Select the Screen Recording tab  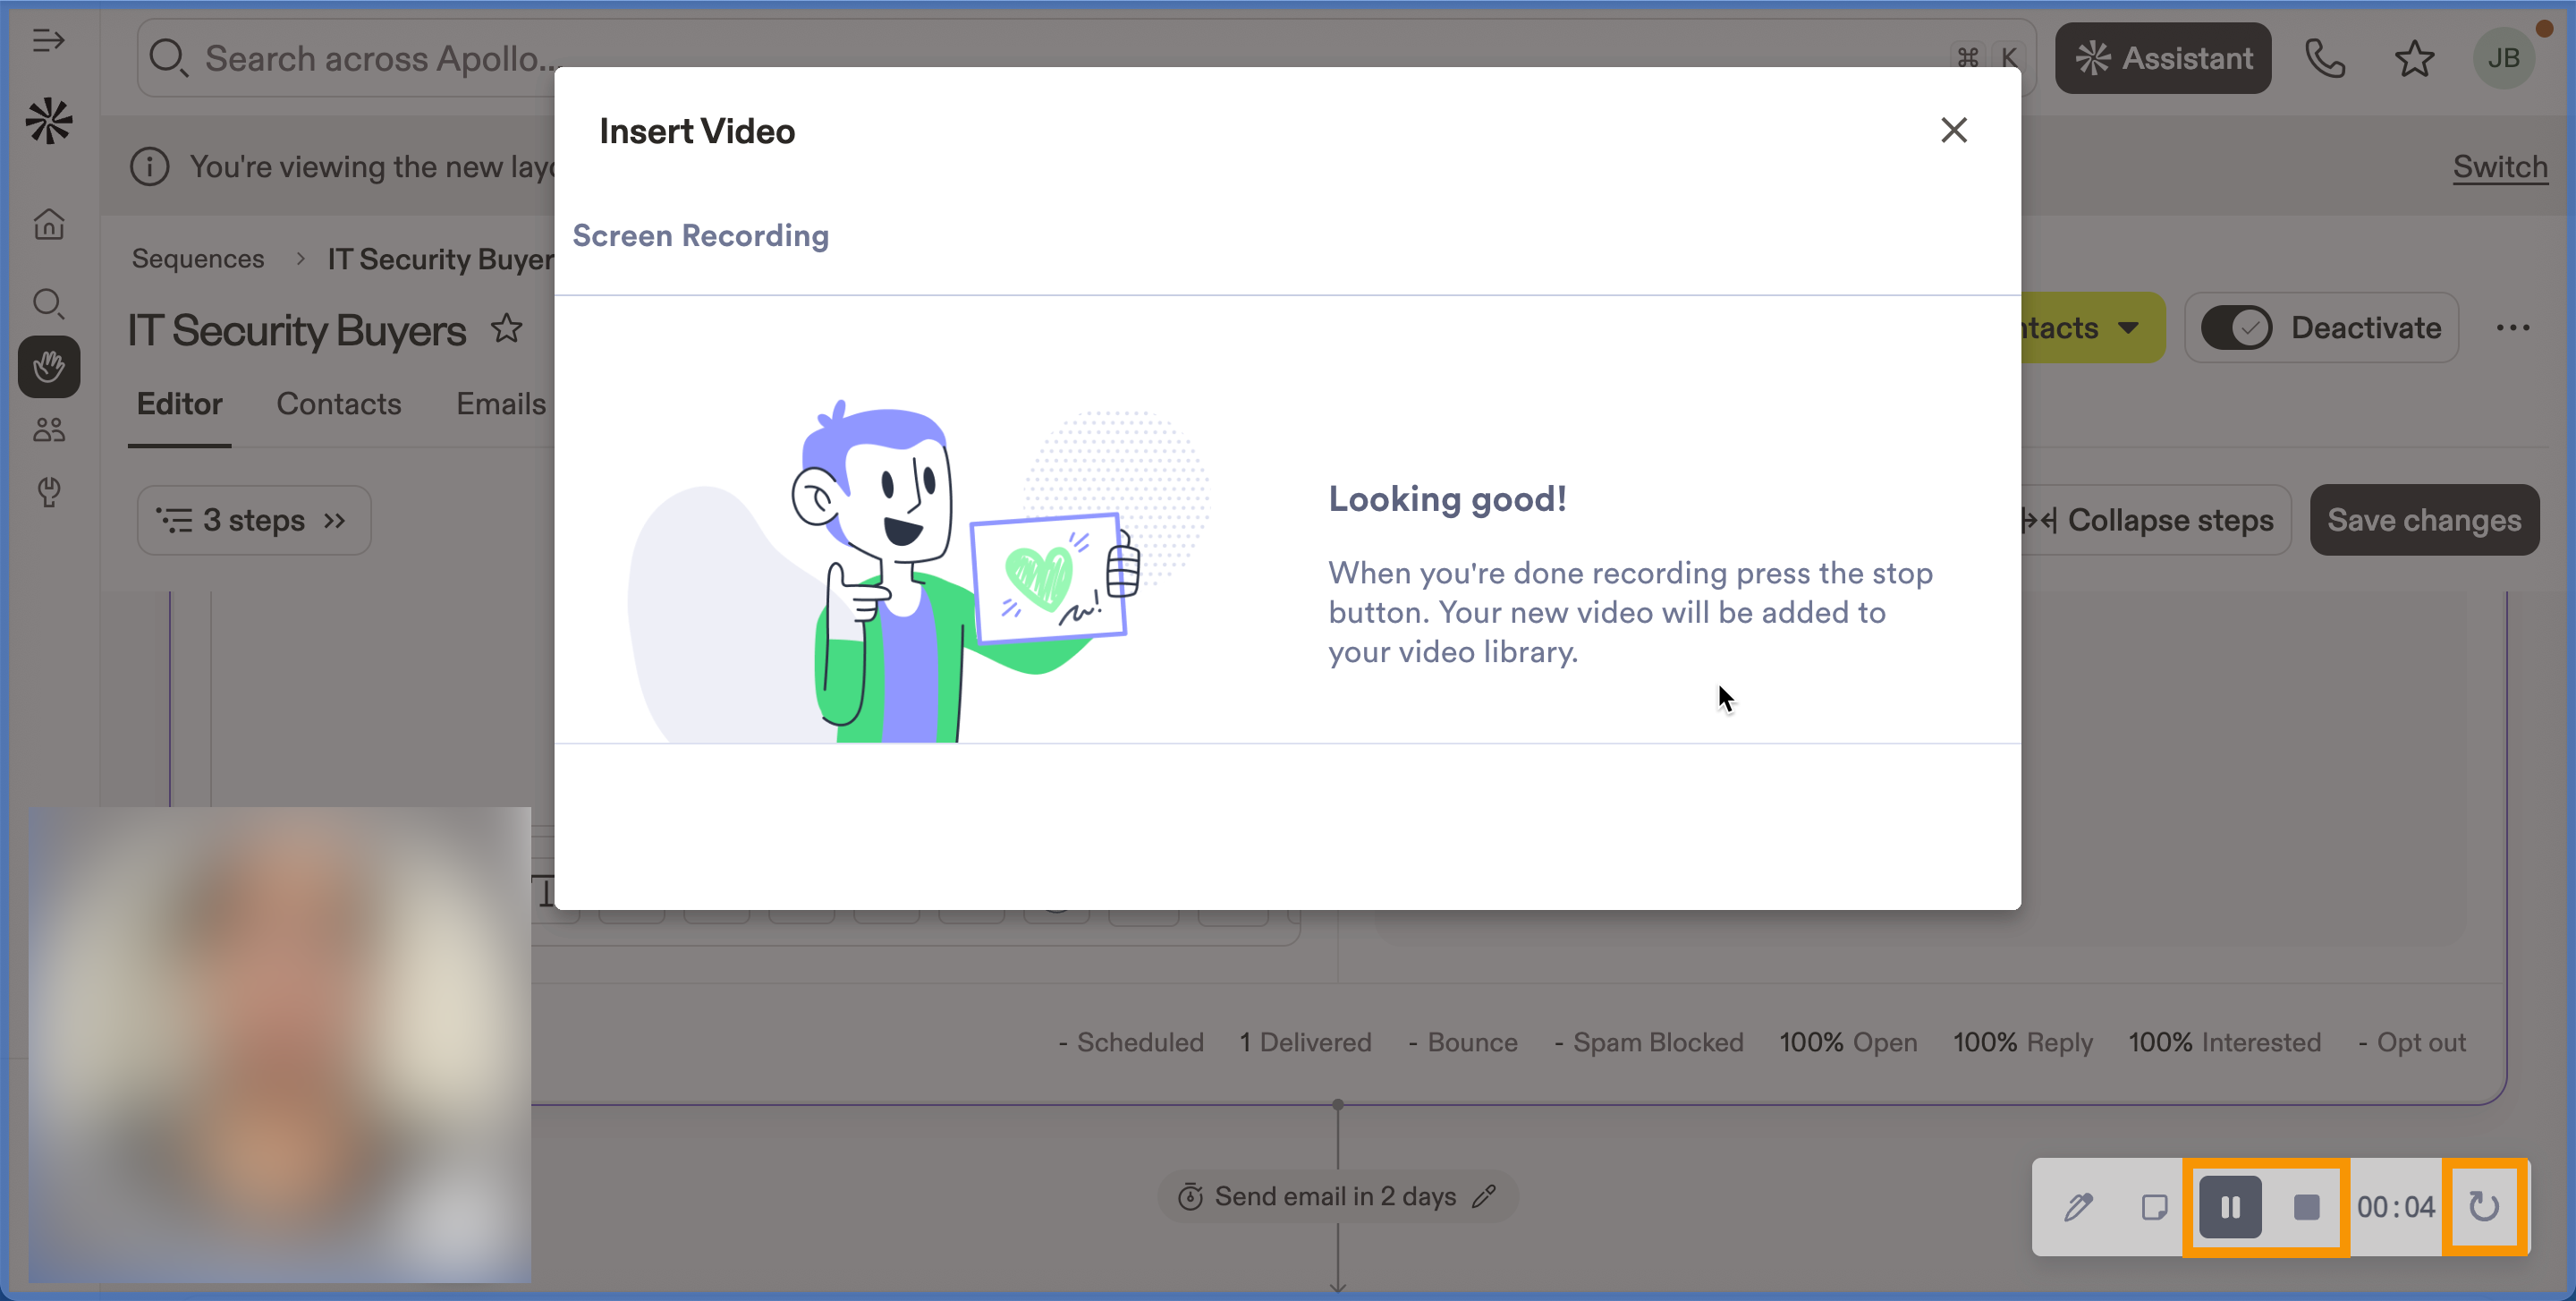click(x=700, y=236)
